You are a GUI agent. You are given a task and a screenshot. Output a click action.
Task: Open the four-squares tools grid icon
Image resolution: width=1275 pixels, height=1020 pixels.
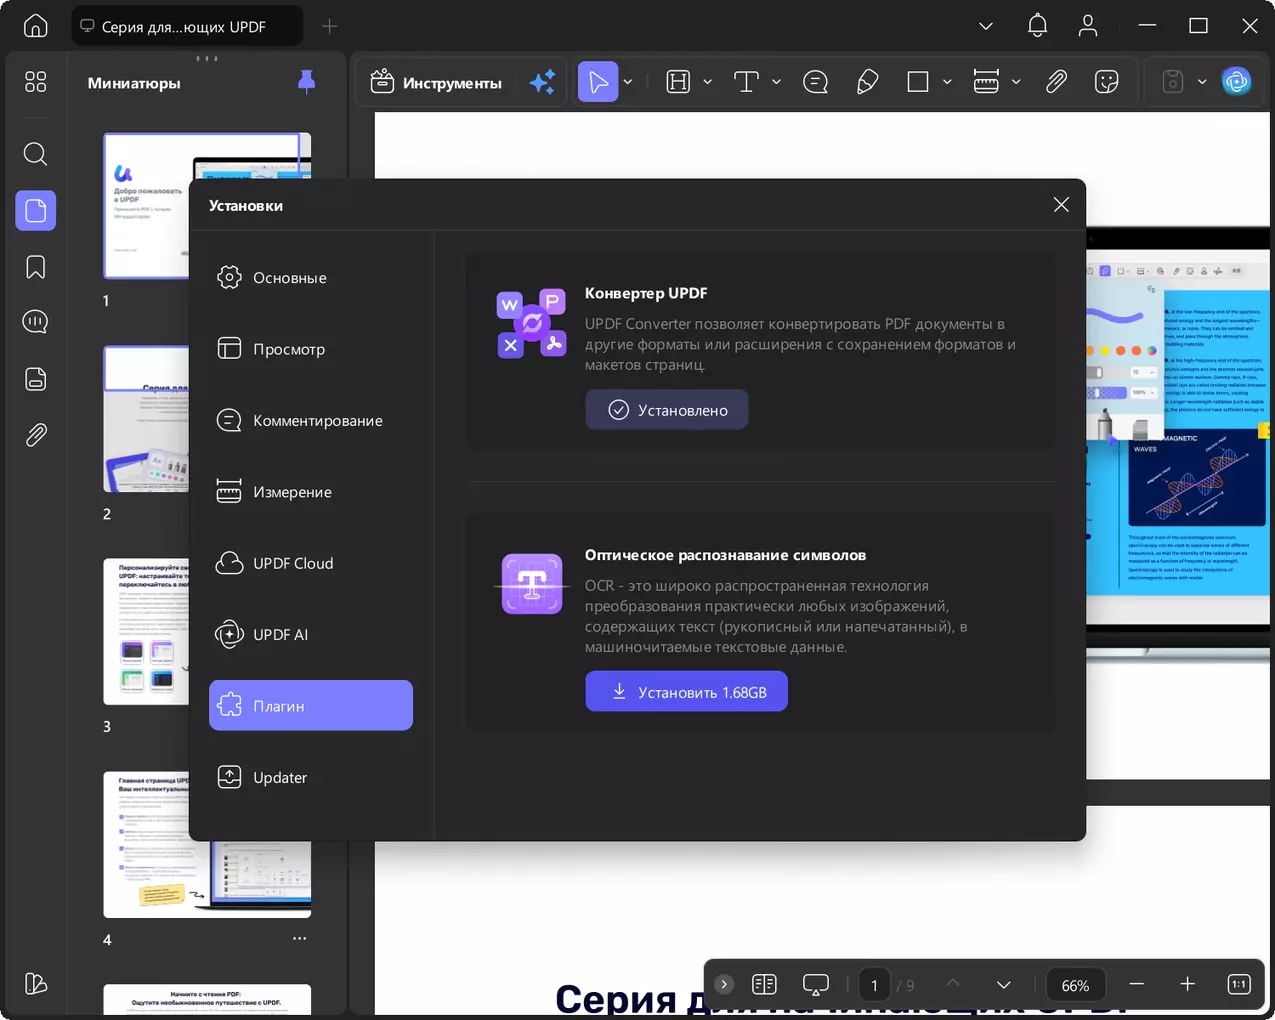(36, 82)
